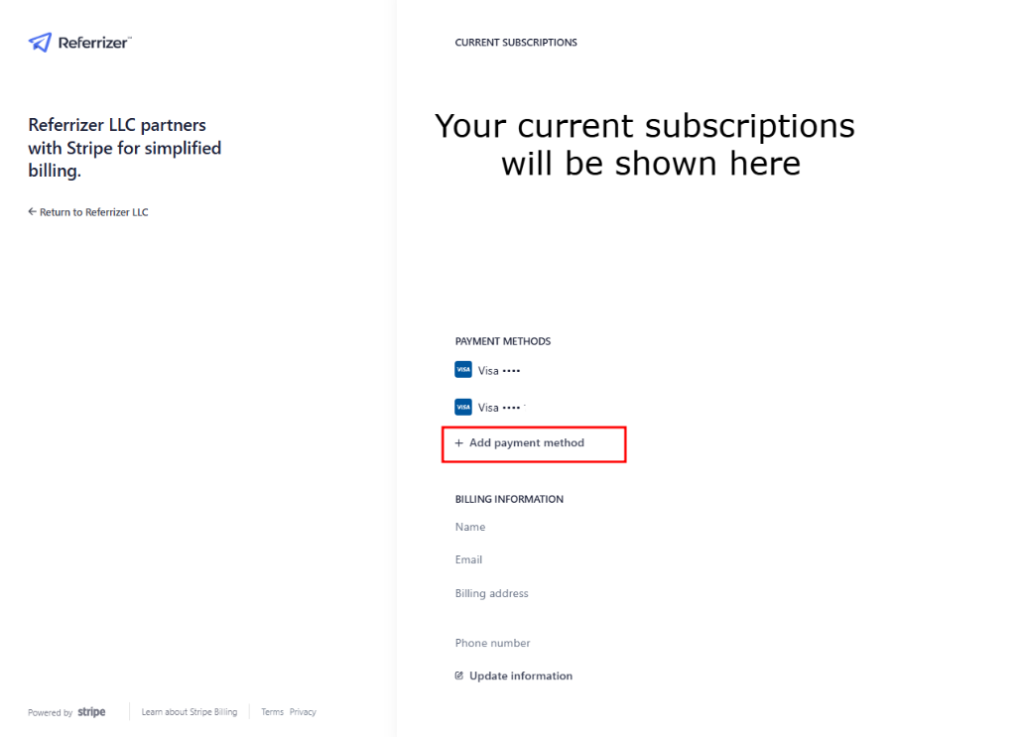
Task: Click the Referrizer paper plane logo icon
Action: click(40, 42)
